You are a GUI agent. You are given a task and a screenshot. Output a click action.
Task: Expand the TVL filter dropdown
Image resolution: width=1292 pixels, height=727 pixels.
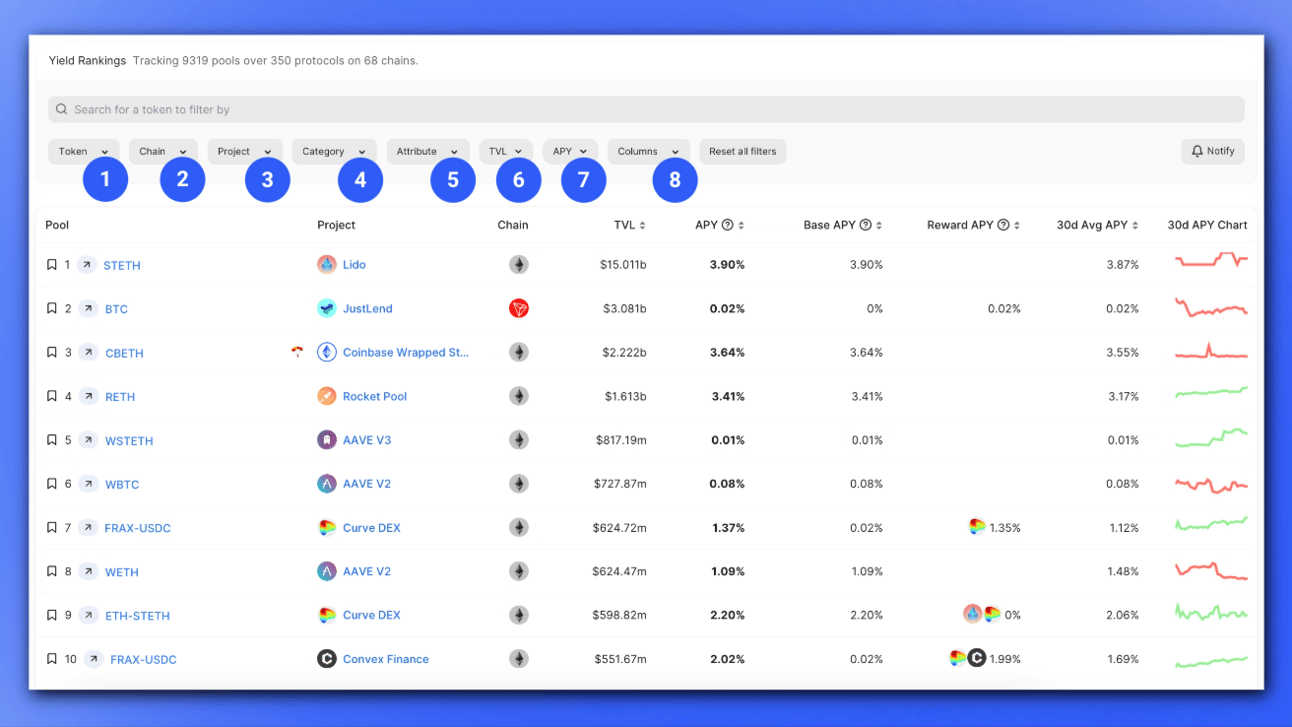[506, 152]
